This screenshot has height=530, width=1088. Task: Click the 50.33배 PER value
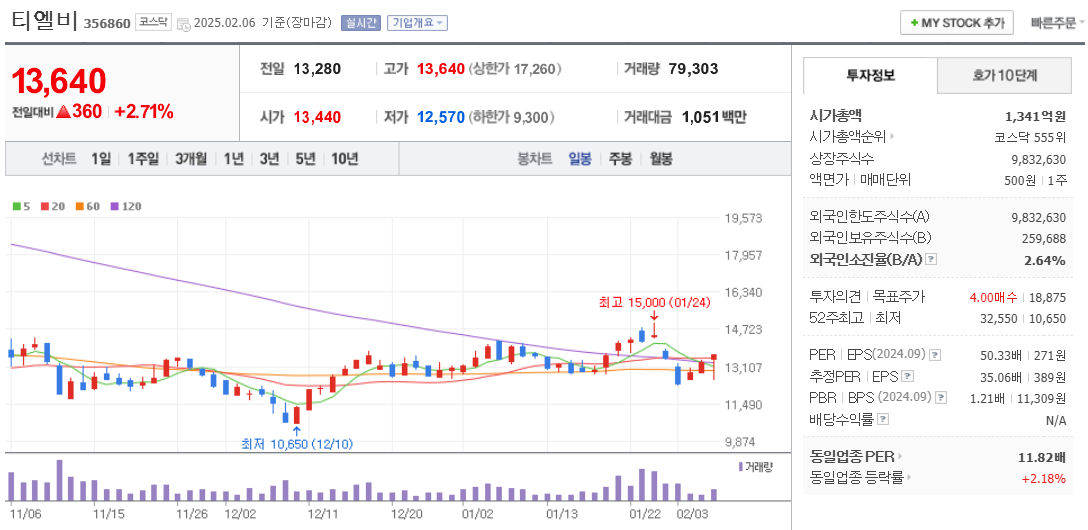1001,355
